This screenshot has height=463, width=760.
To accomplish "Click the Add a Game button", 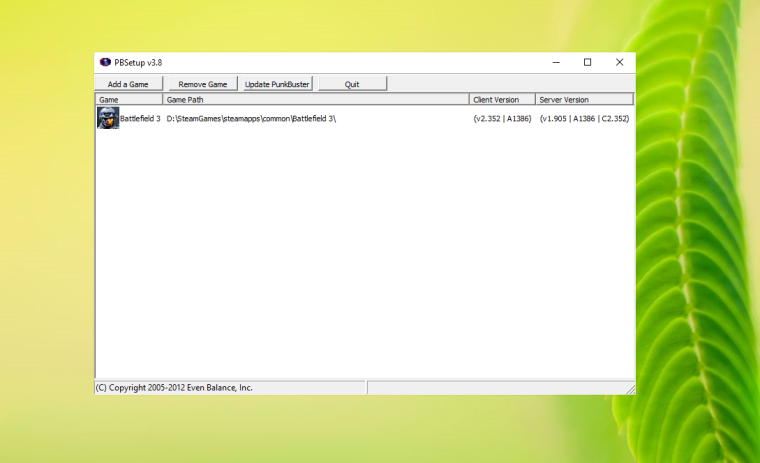I will pyautogui.click(x=128, y=84).
